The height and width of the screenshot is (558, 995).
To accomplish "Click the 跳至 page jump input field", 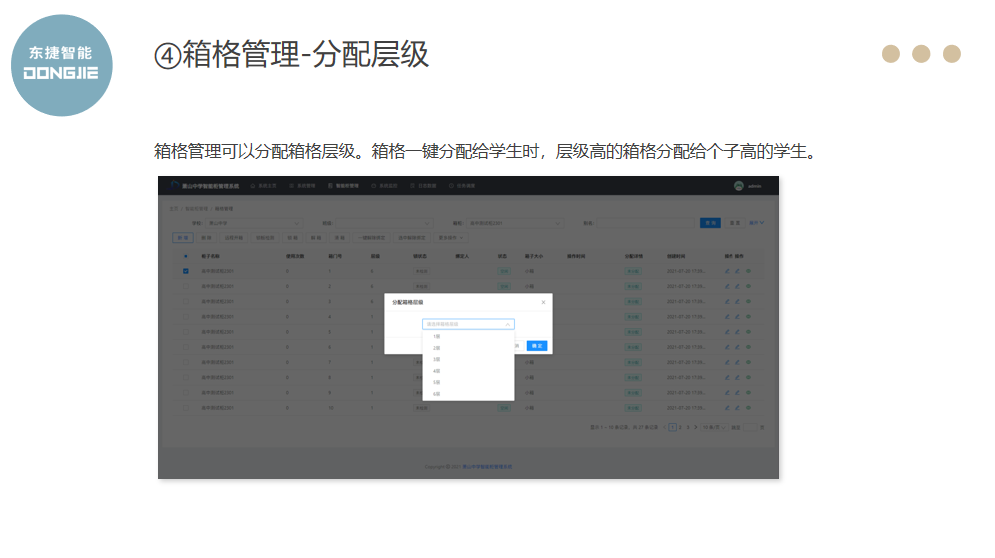I will (x=750, y=427).
